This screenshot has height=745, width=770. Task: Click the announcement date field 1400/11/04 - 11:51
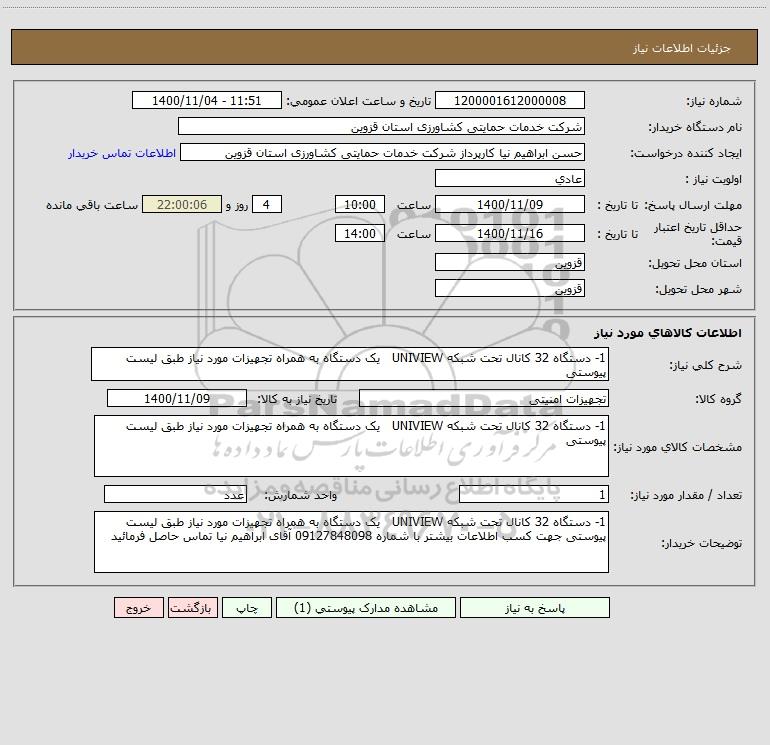click(207, 101)
